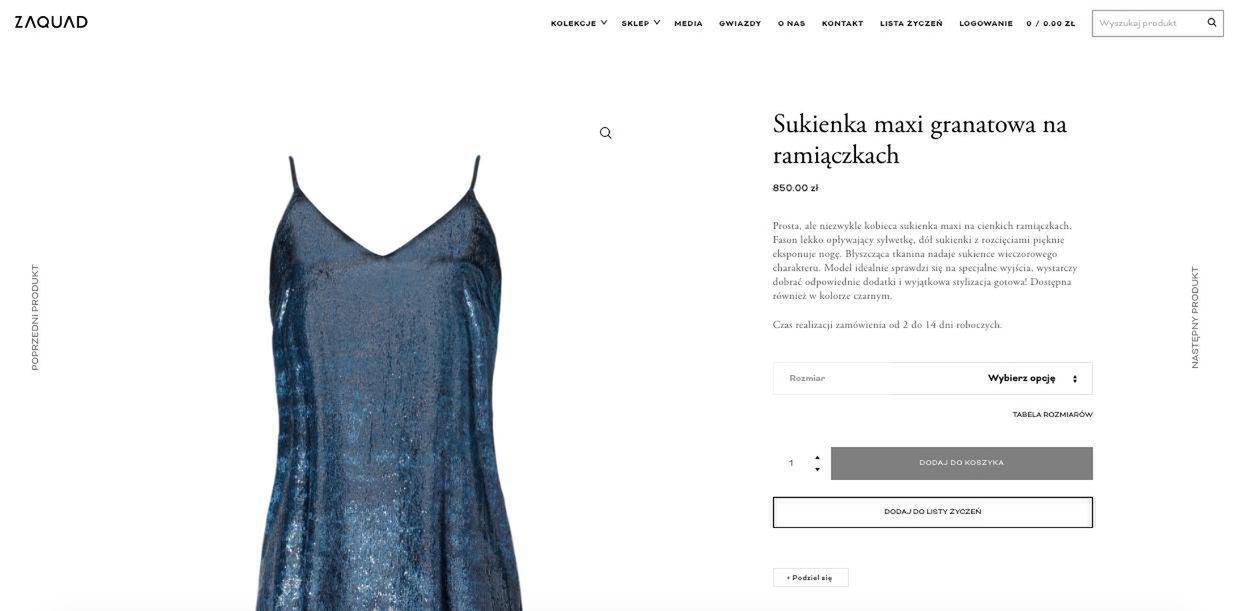Go to the Media page
1241x611 pixels.
point(688,23)
